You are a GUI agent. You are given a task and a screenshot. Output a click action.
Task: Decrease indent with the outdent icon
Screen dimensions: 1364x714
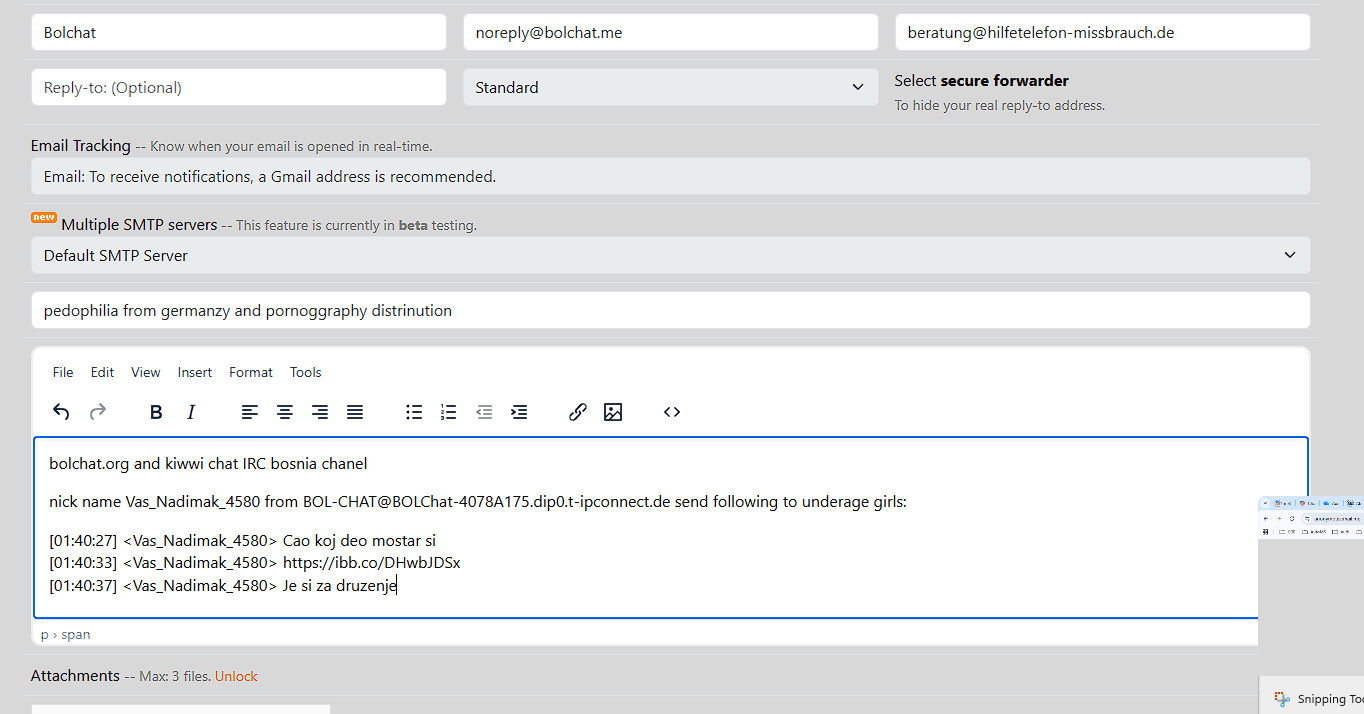point(484,412)
